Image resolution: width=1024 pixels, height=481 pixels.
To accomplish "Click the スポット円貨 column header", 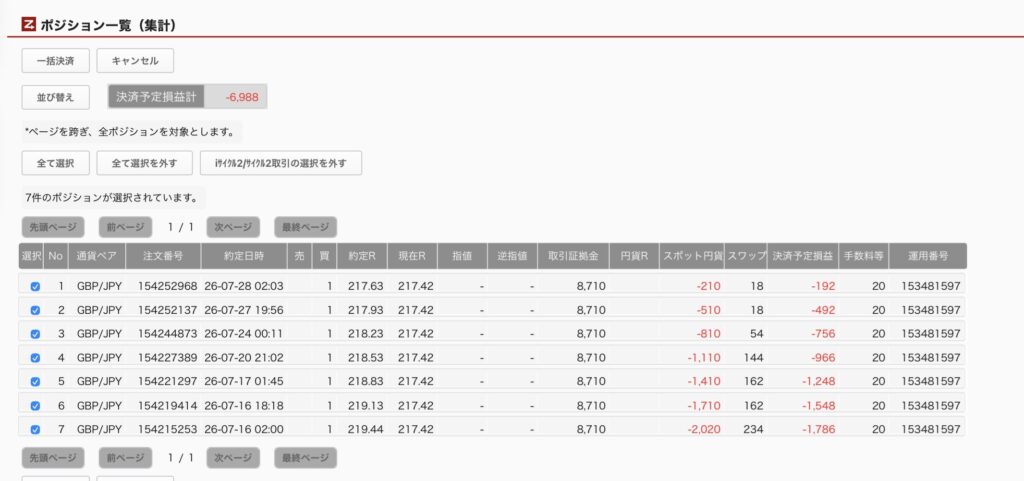I will (x=692, y=256).
